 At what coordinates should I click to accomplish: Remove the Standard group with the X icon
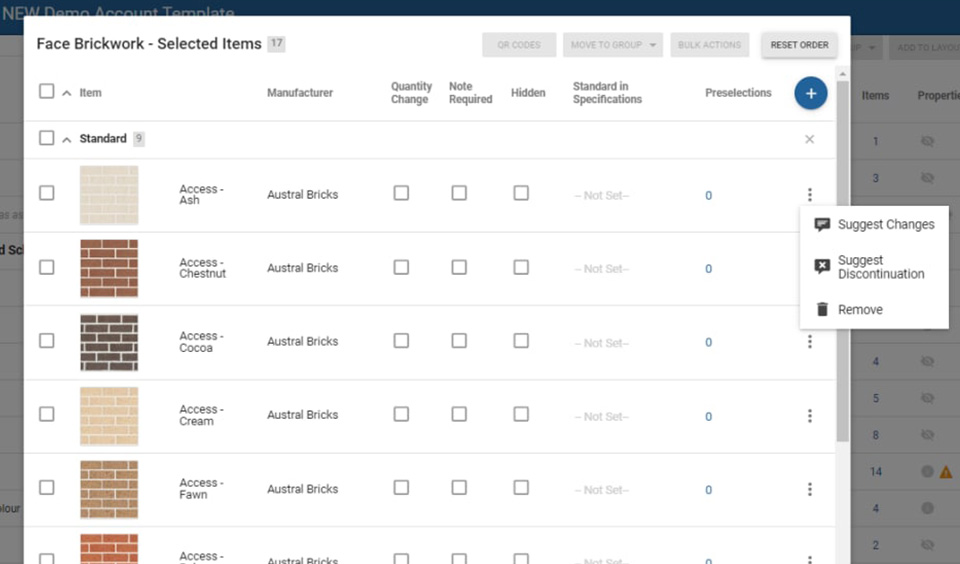pos(809,139)
